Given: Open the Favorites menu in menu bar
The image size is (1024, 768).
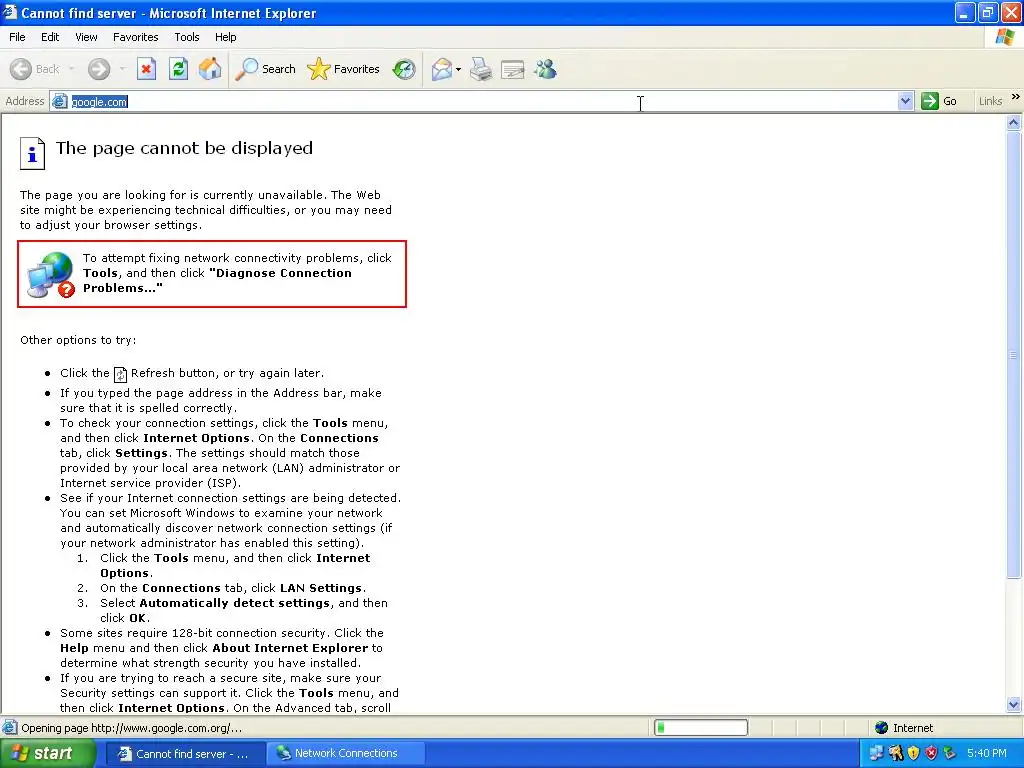Looking at the screenshot, I should 135,37.
